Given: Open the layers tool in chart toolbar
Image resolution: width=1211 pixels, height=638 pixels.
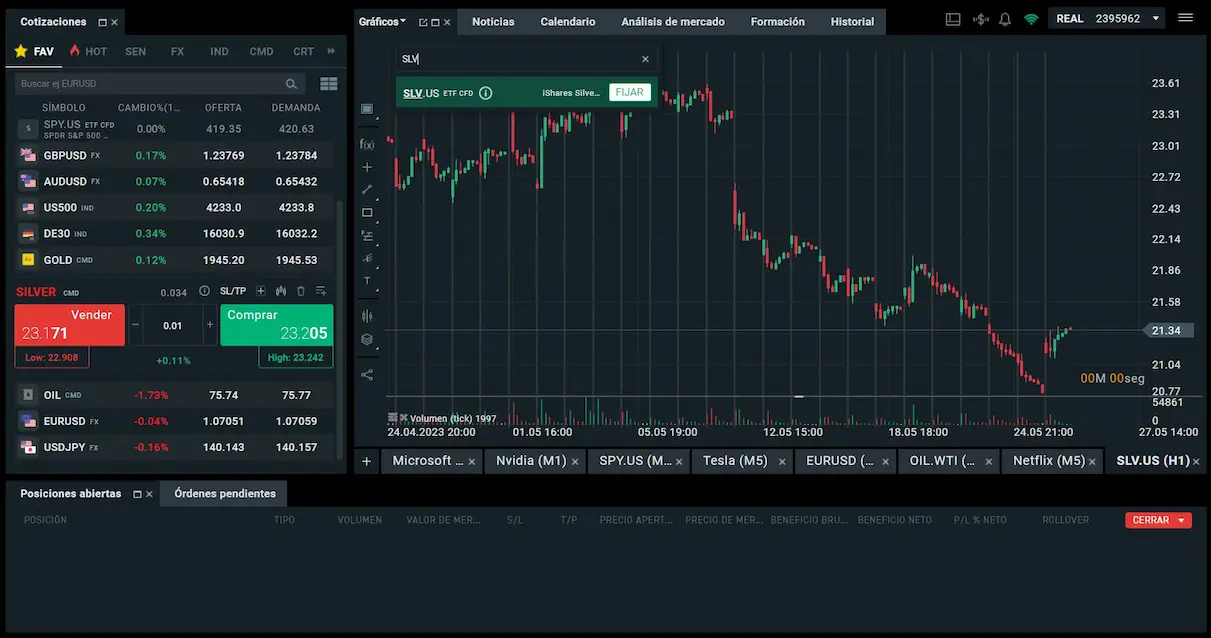Looking at the screenshot, I should pos(367,339).
